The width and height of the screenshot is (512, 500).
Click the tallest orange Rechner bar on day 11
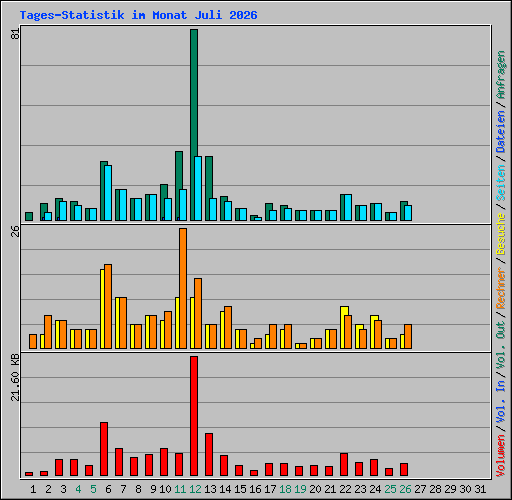pyautogui.click(x=183, y=289)
